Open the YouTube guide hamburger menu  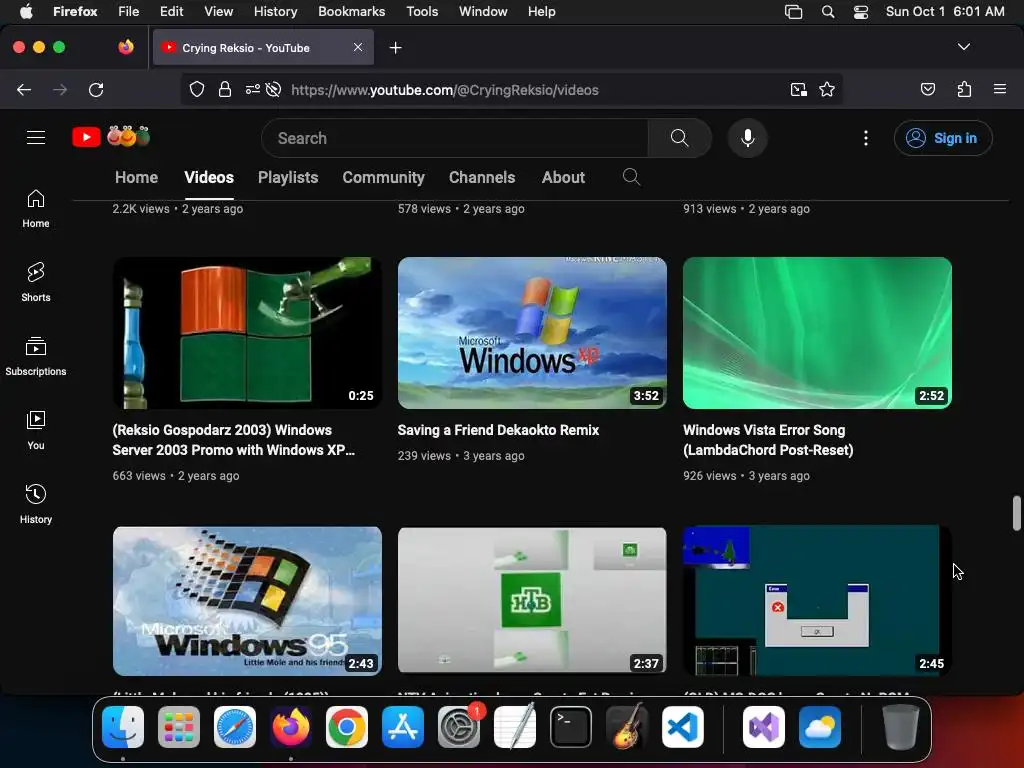click(36, 138)
